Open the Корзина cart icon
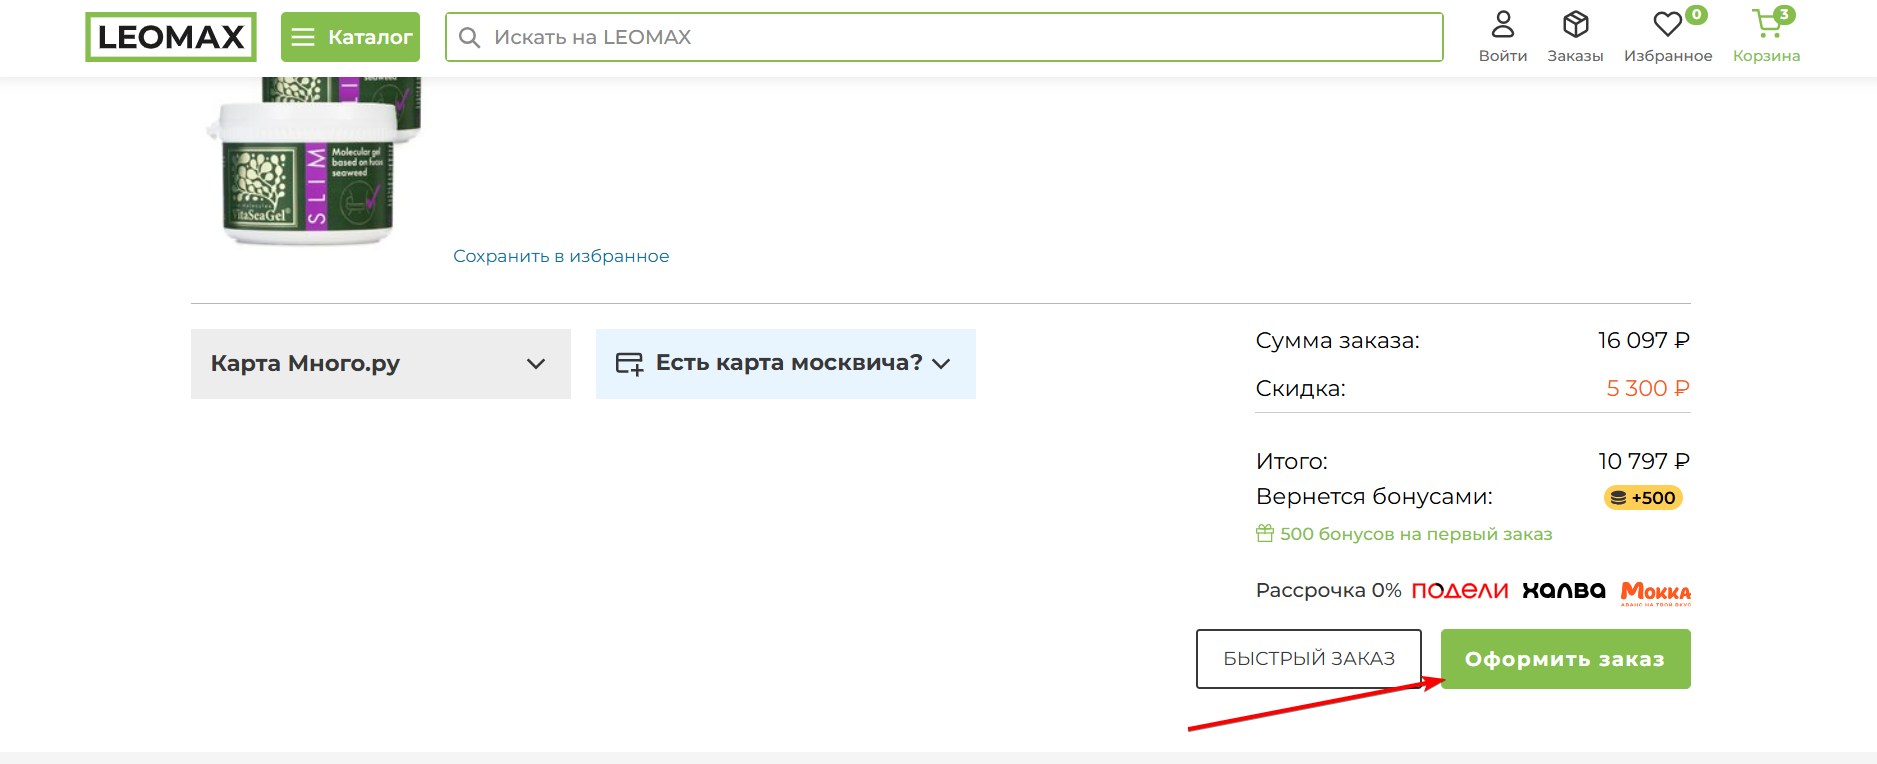Viewport: 1877px width, 764px height. (1767, 24)
